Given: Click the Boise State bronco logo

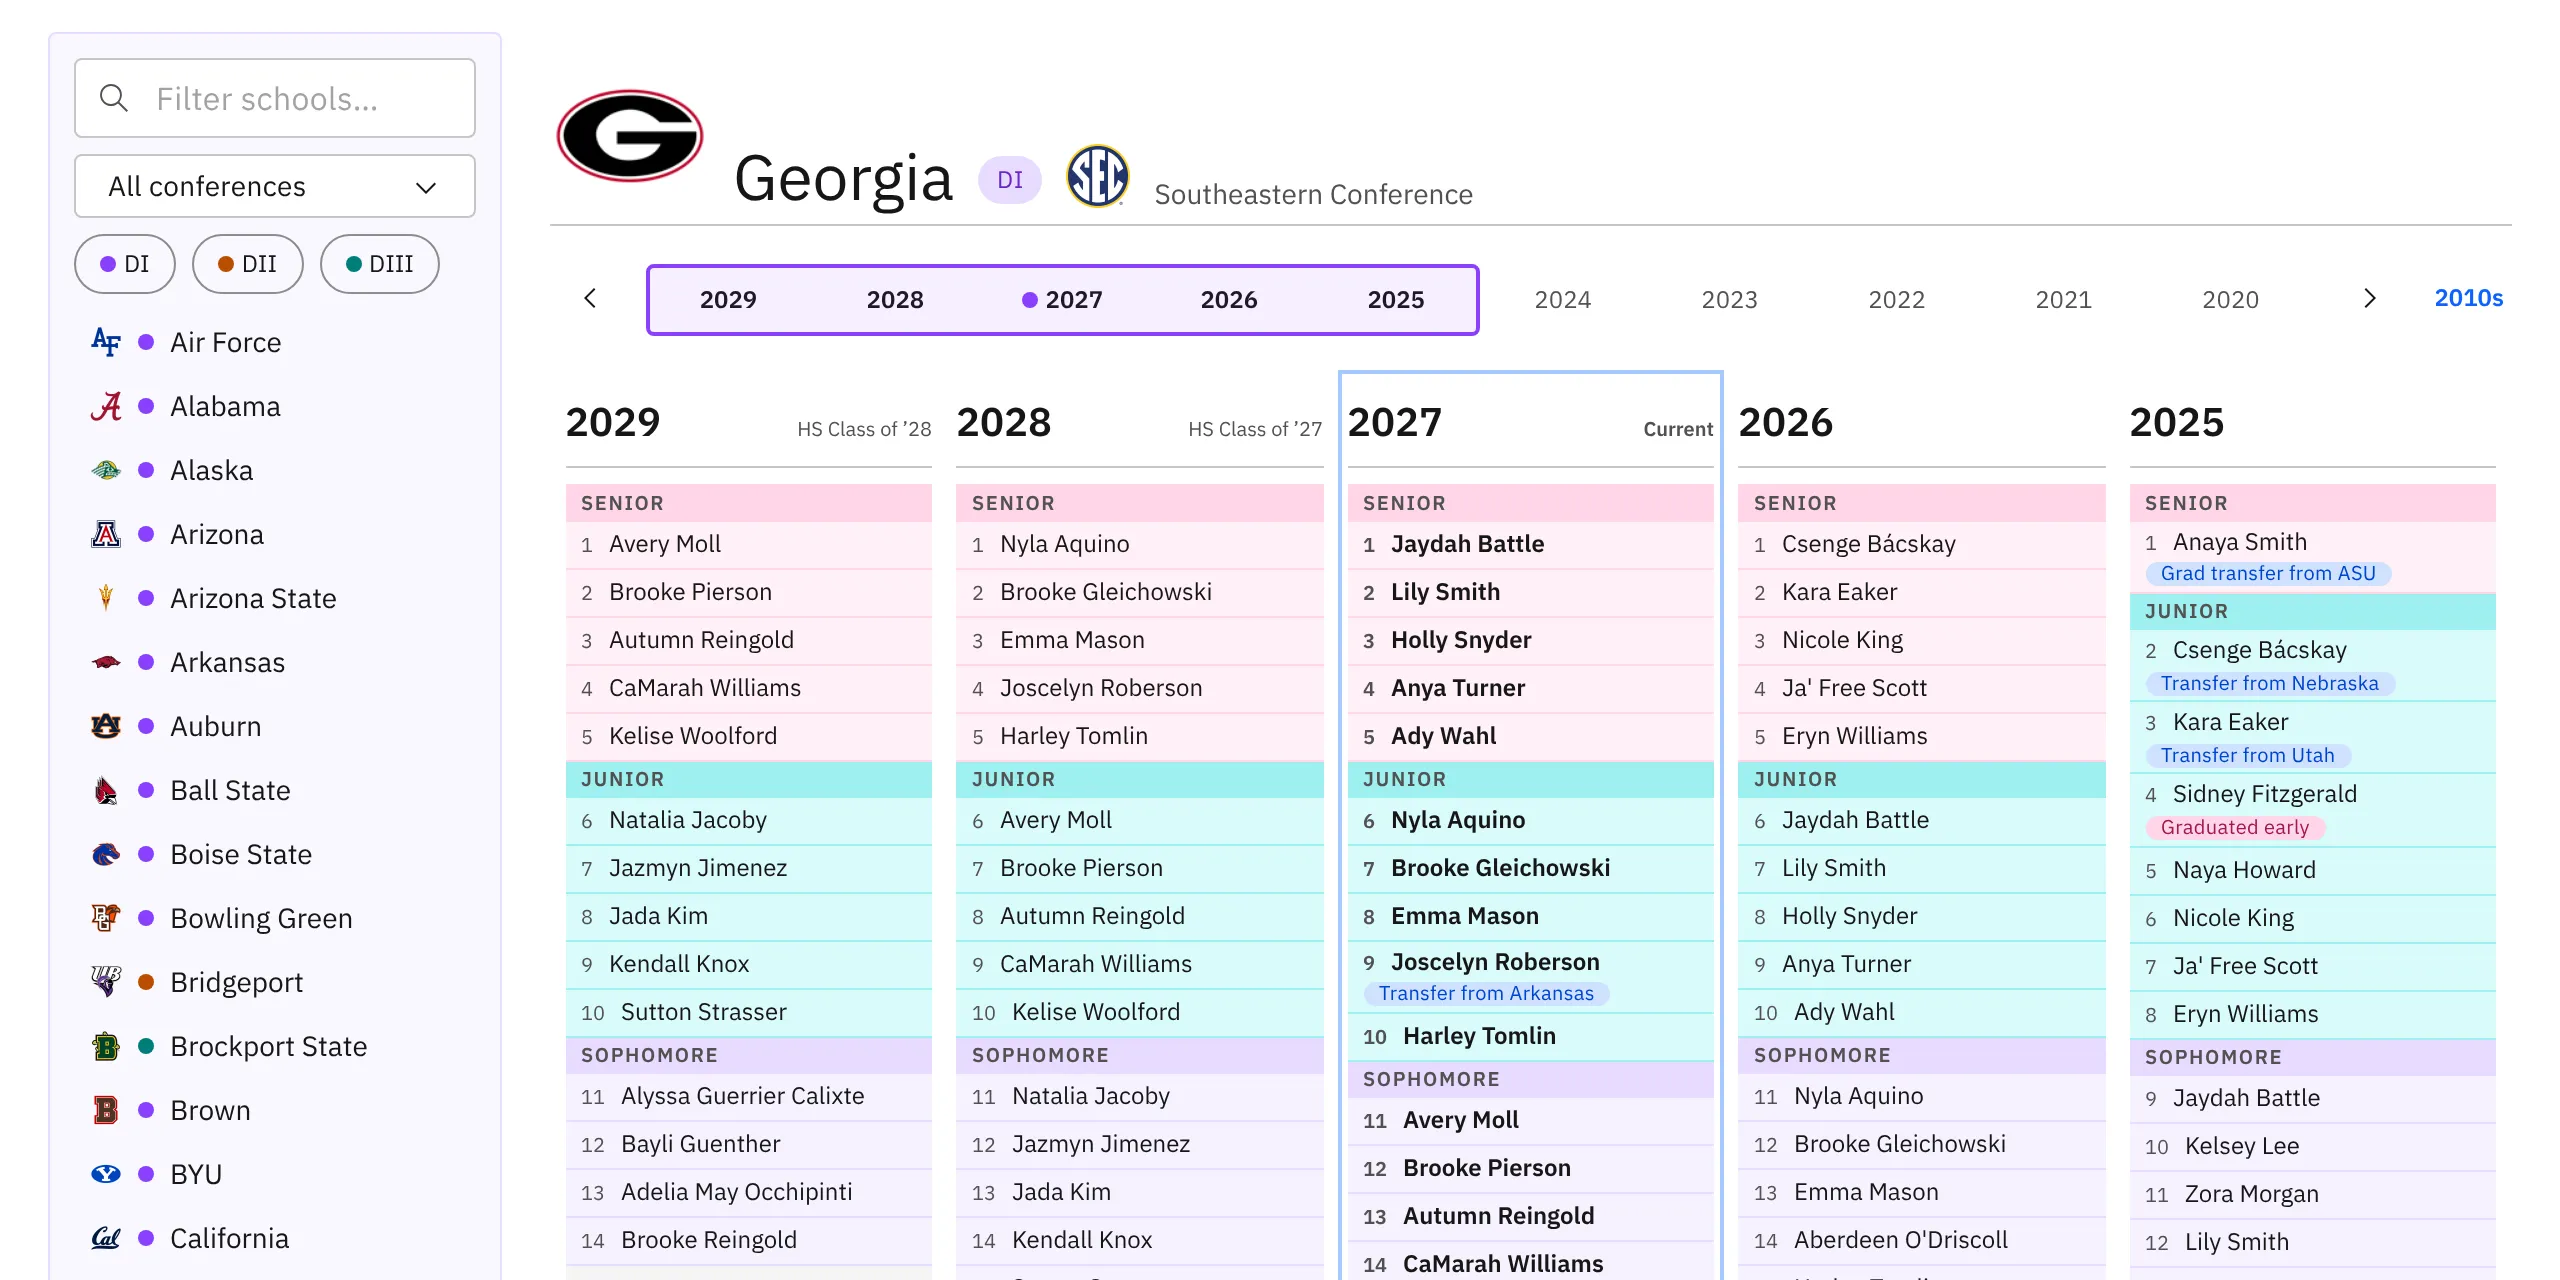Looking at the screenshot, I should [x=106, y=854].
